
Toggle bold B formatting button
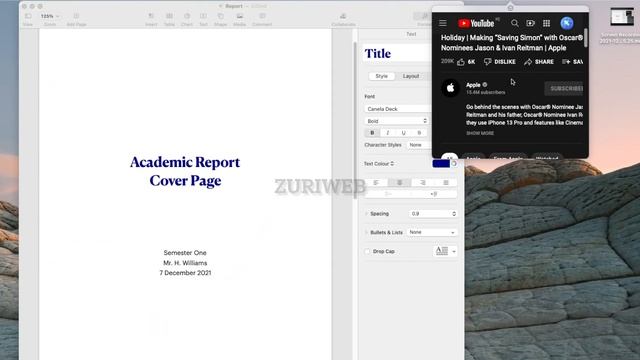[372, 133]
